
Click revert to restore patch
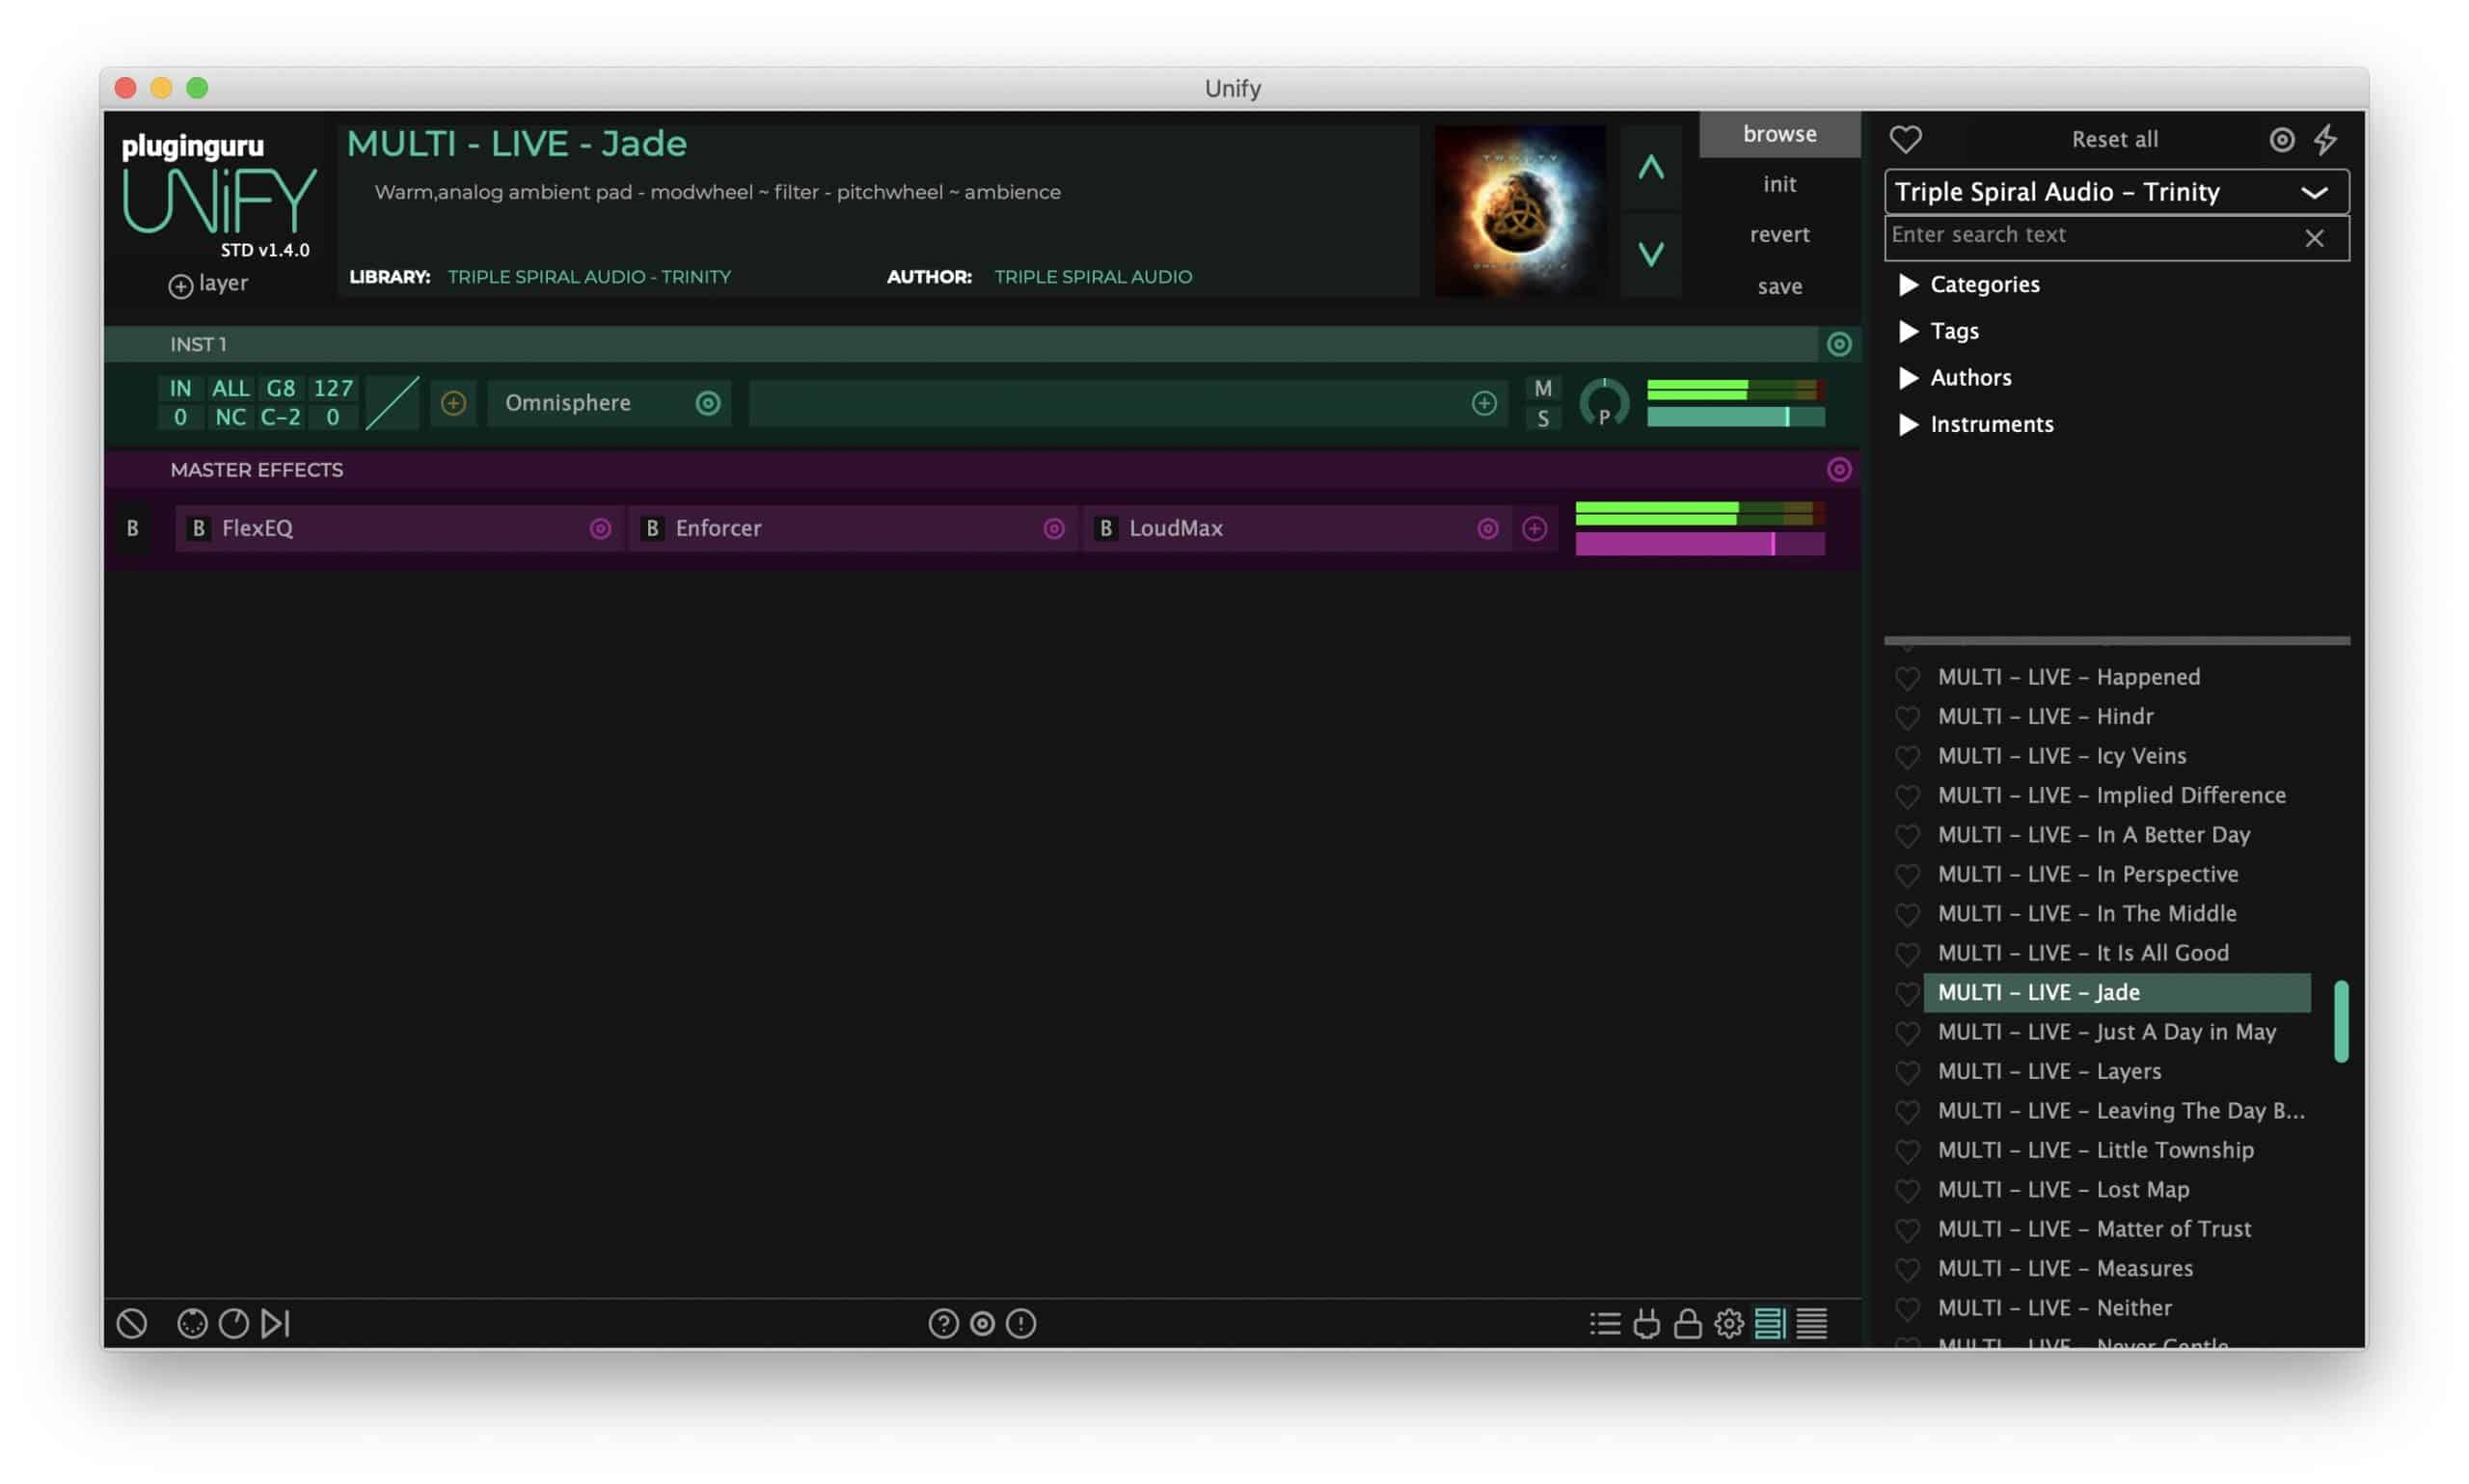click(x=1779, y=234)
